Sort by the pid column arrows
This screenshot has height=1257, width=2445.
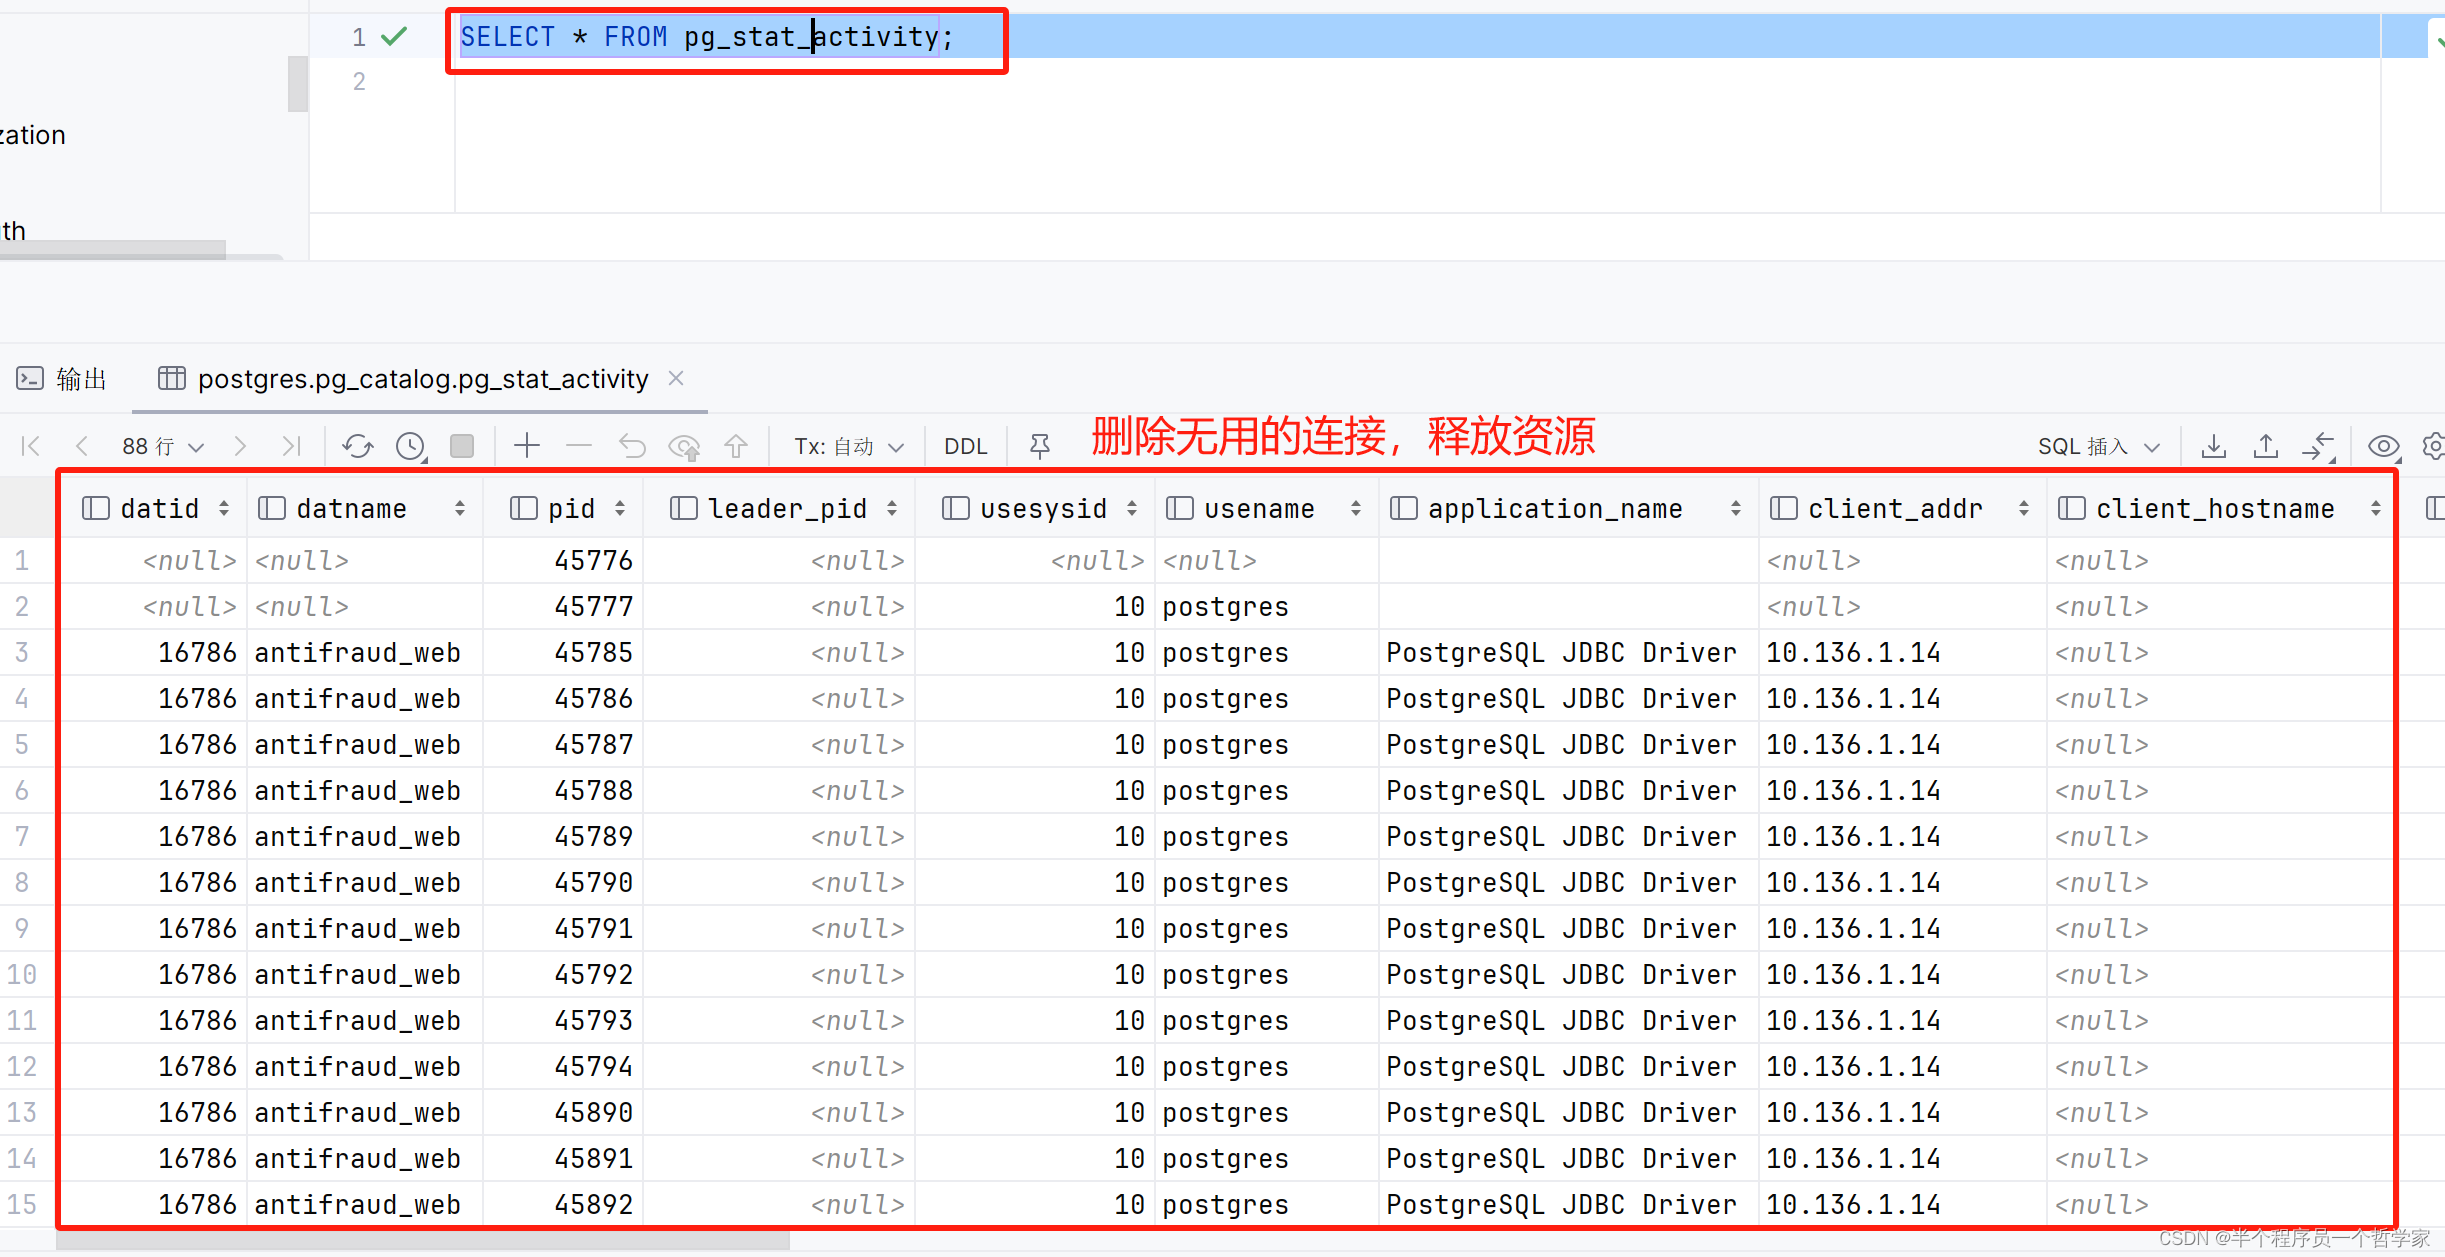(620, 509)
